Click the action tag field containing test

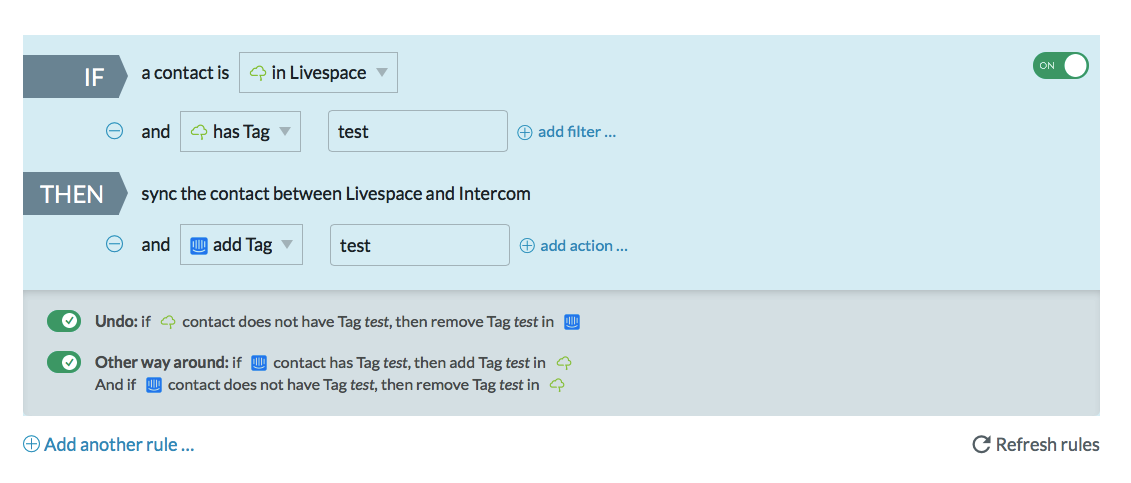420,245
